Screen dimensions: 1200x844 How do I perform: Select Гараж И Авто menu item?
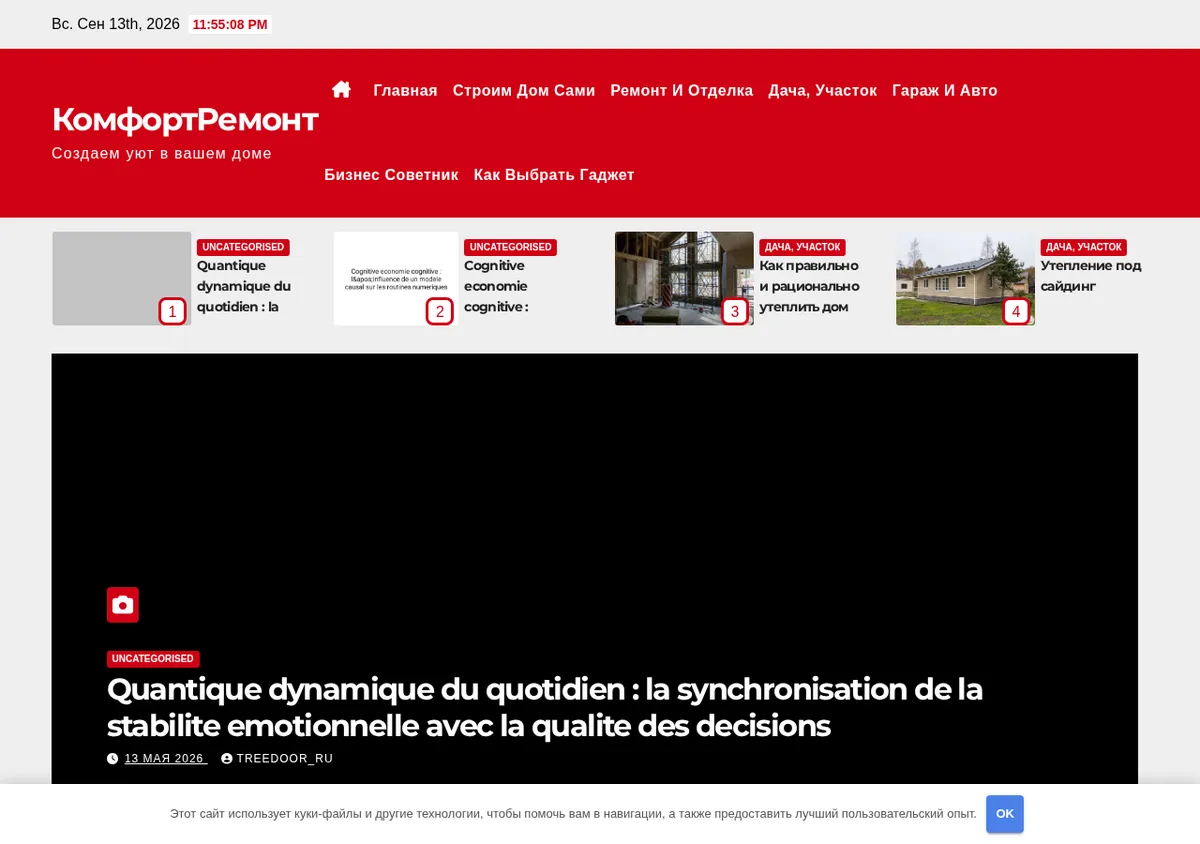(945, 91)
